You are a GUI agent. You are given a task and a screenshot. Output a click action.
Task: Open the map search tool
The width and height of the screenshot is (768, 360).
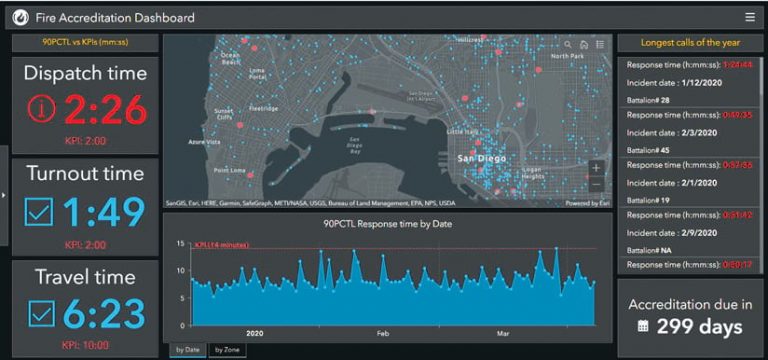click(x=568, y=45)
